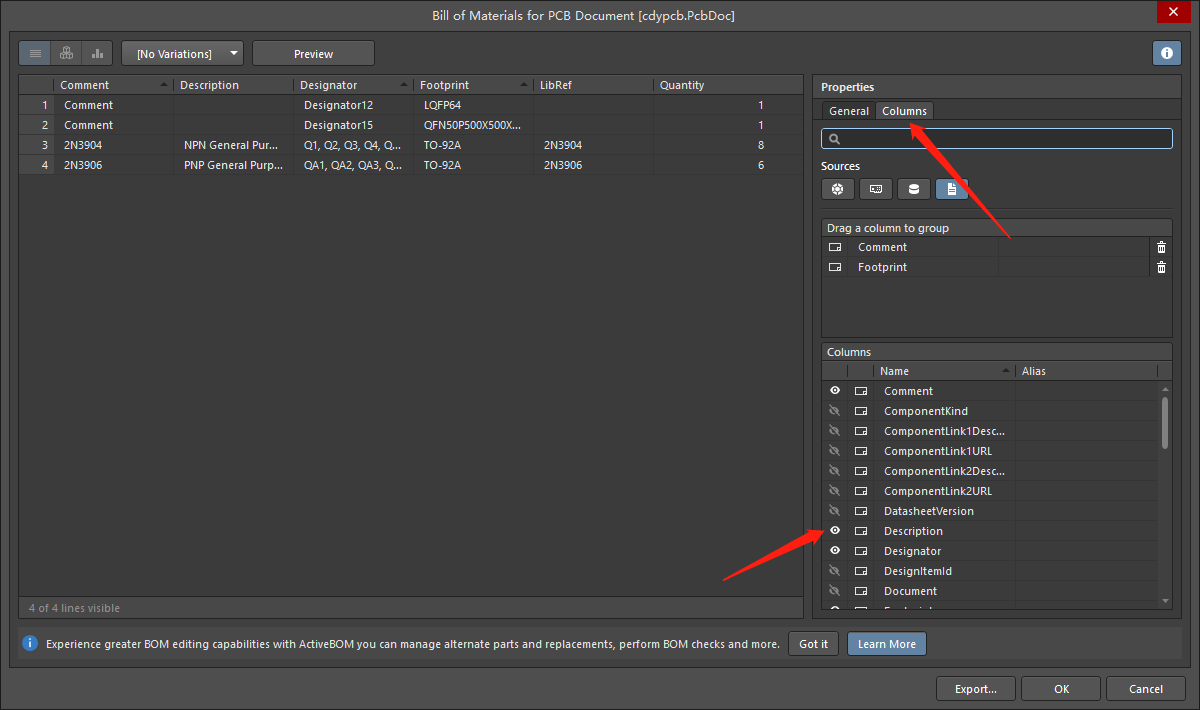Toggle the component parameters source icon
The image size is (1200, 710).
tap(837, 188)
